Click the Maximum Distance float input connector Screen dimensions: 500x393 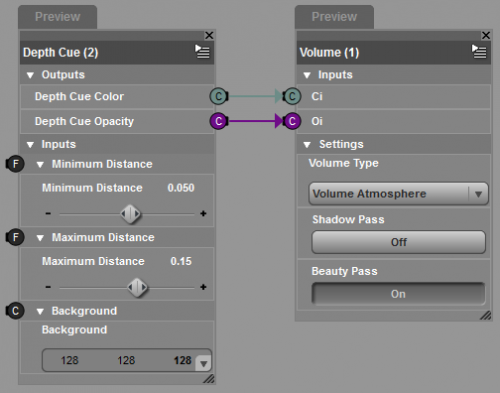tap(15, 237)
